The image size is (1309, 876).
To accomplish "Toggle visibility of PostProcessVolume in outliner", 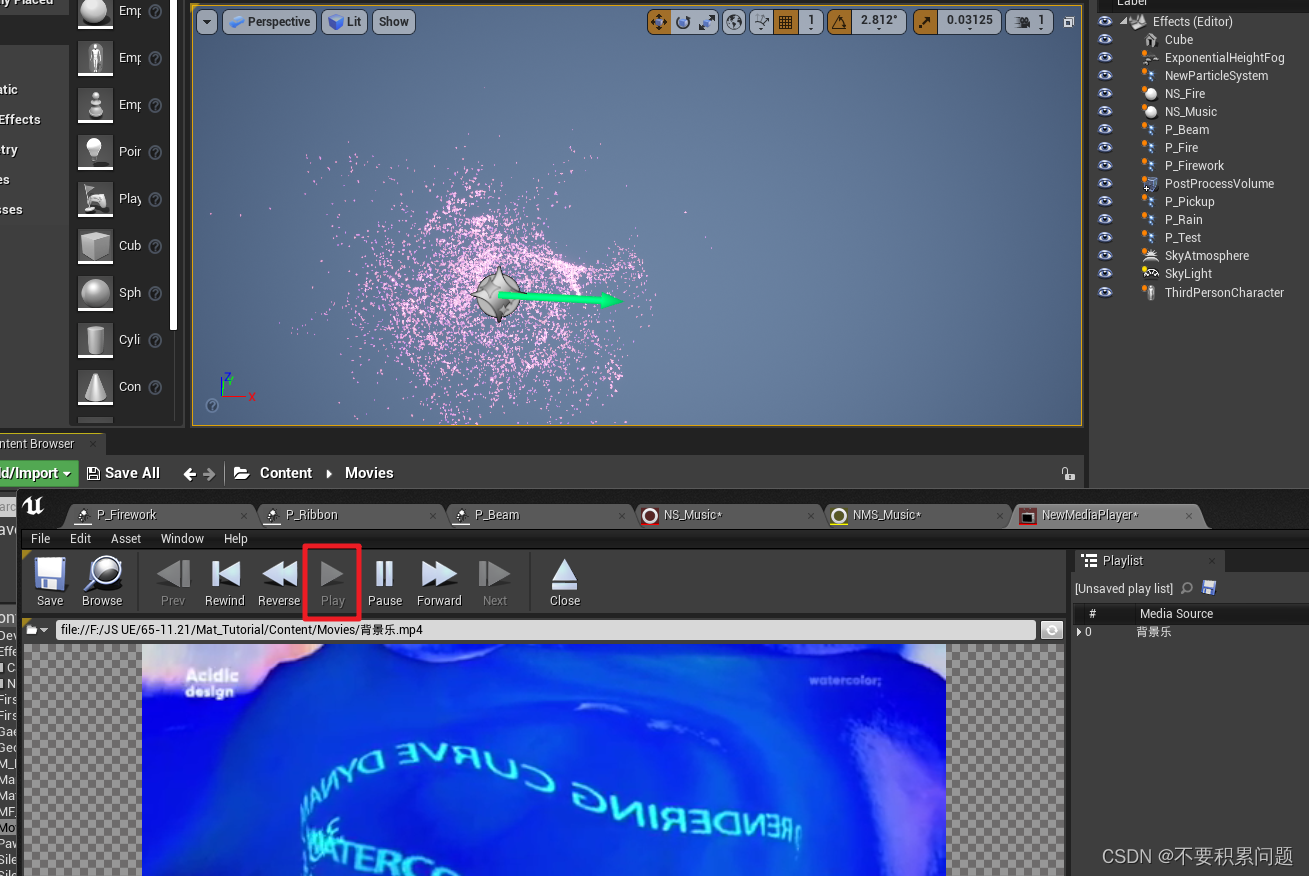I will click(1105, 184).
